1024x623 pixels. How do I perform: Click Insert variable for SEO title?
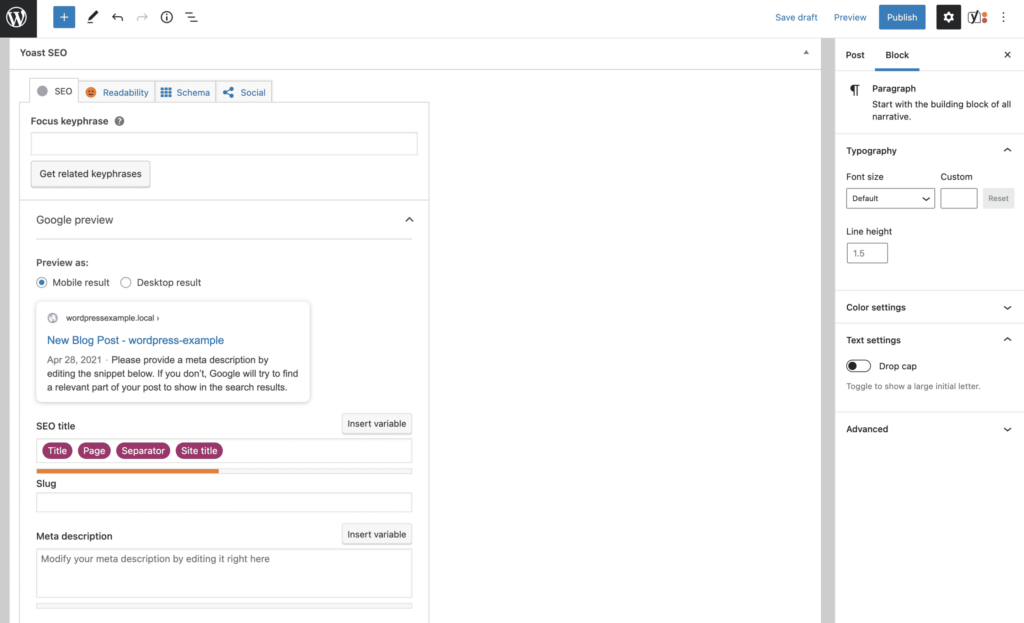click(x=377, y=424)
